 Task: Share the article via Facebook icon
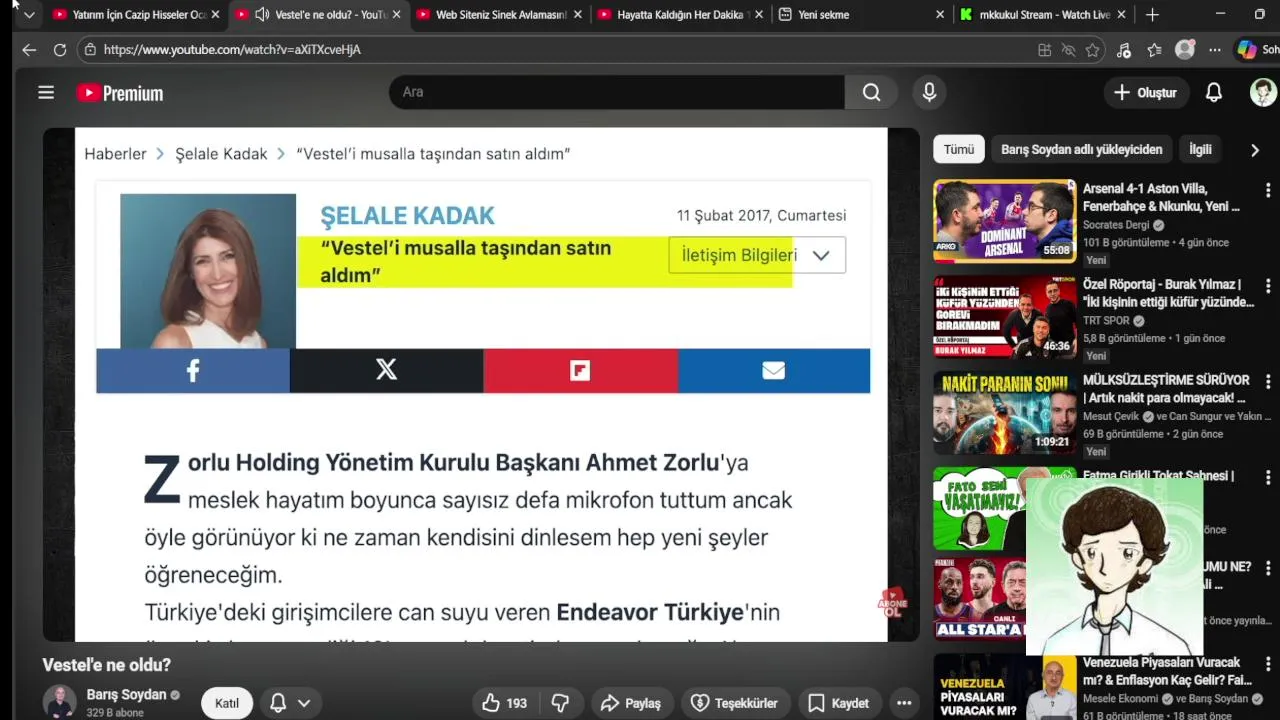point(193,371)
